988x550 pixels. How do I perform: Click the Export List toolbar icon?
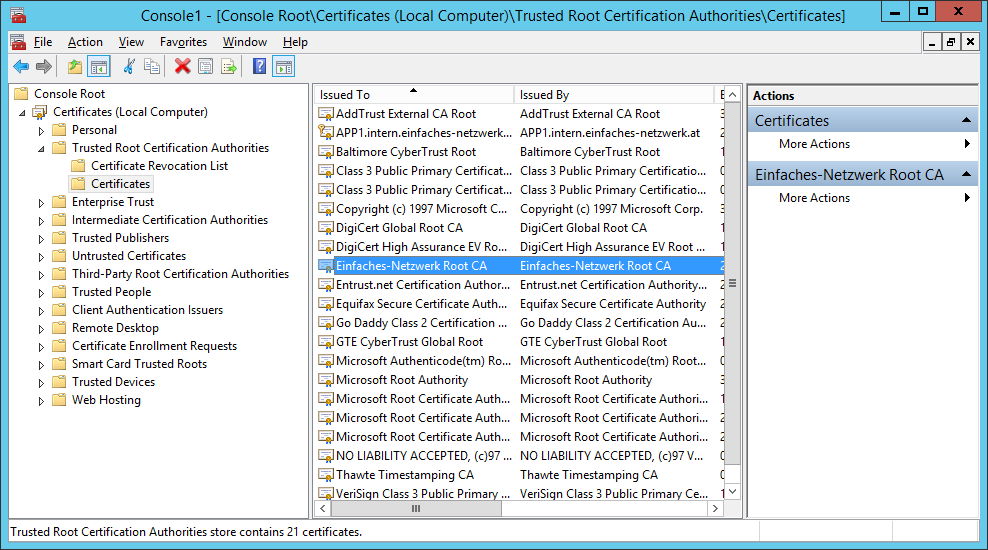click(229, 67)
